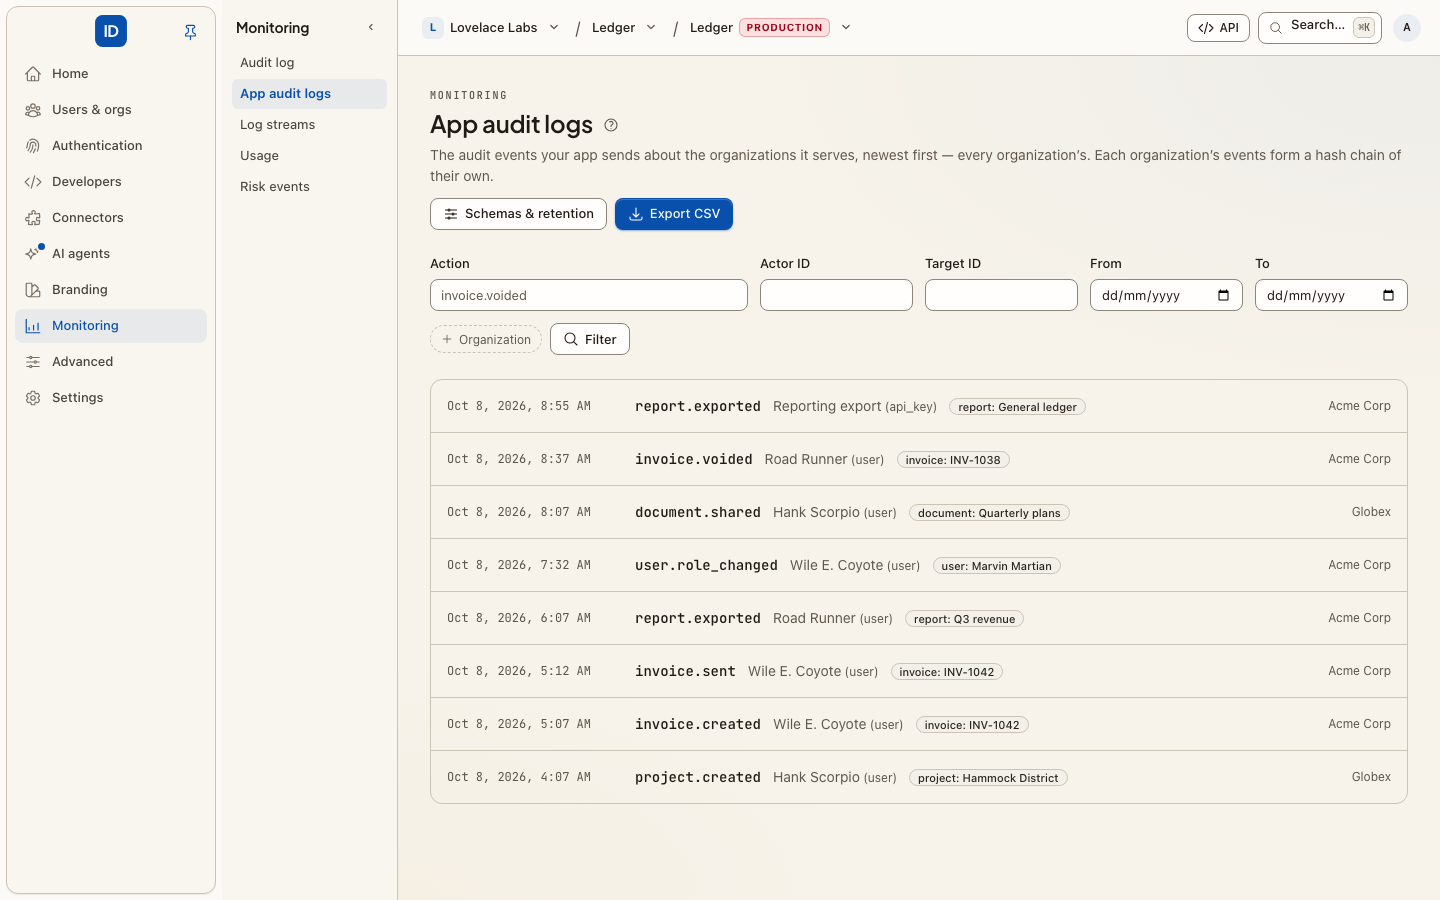Click the Actor ID input

click(836, 295)
